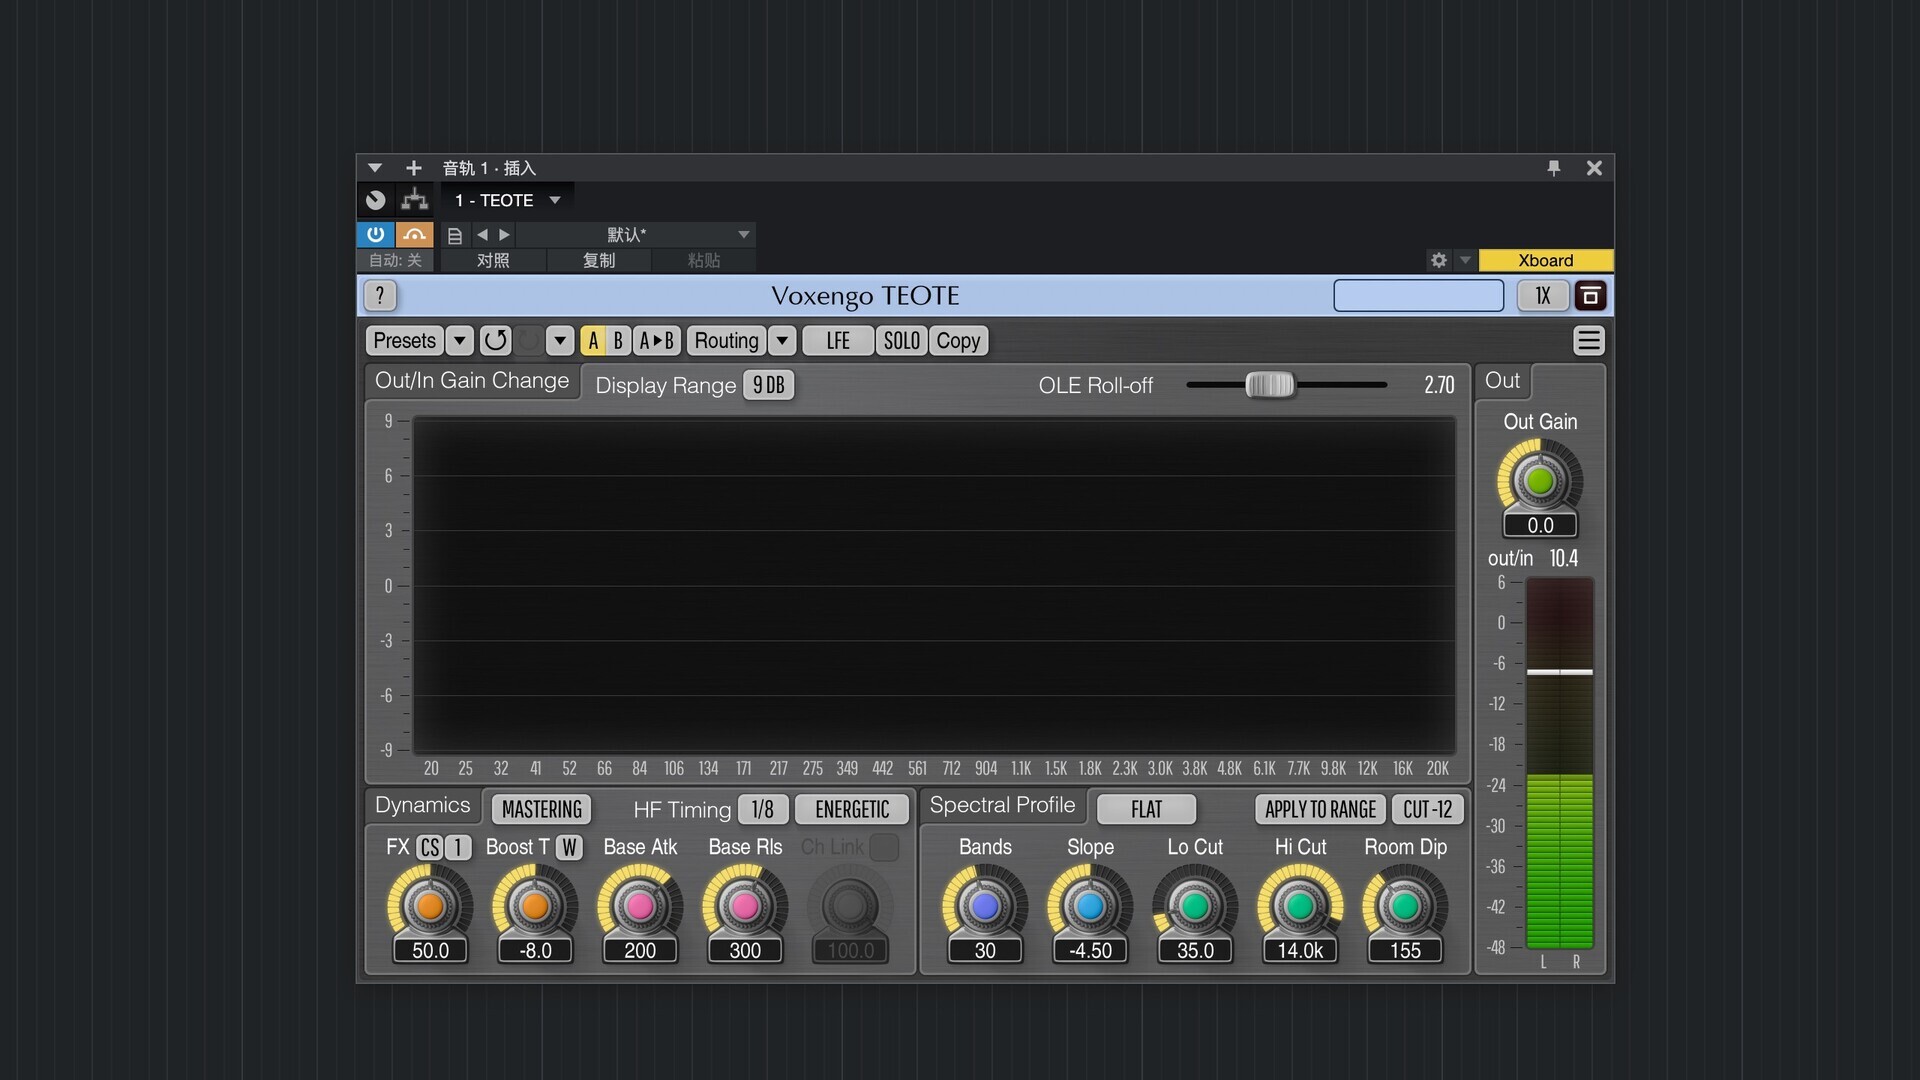Screen dimensions: 1920x1080
Task: Open the Routing dropdown arrow
Action: point(782,341)
